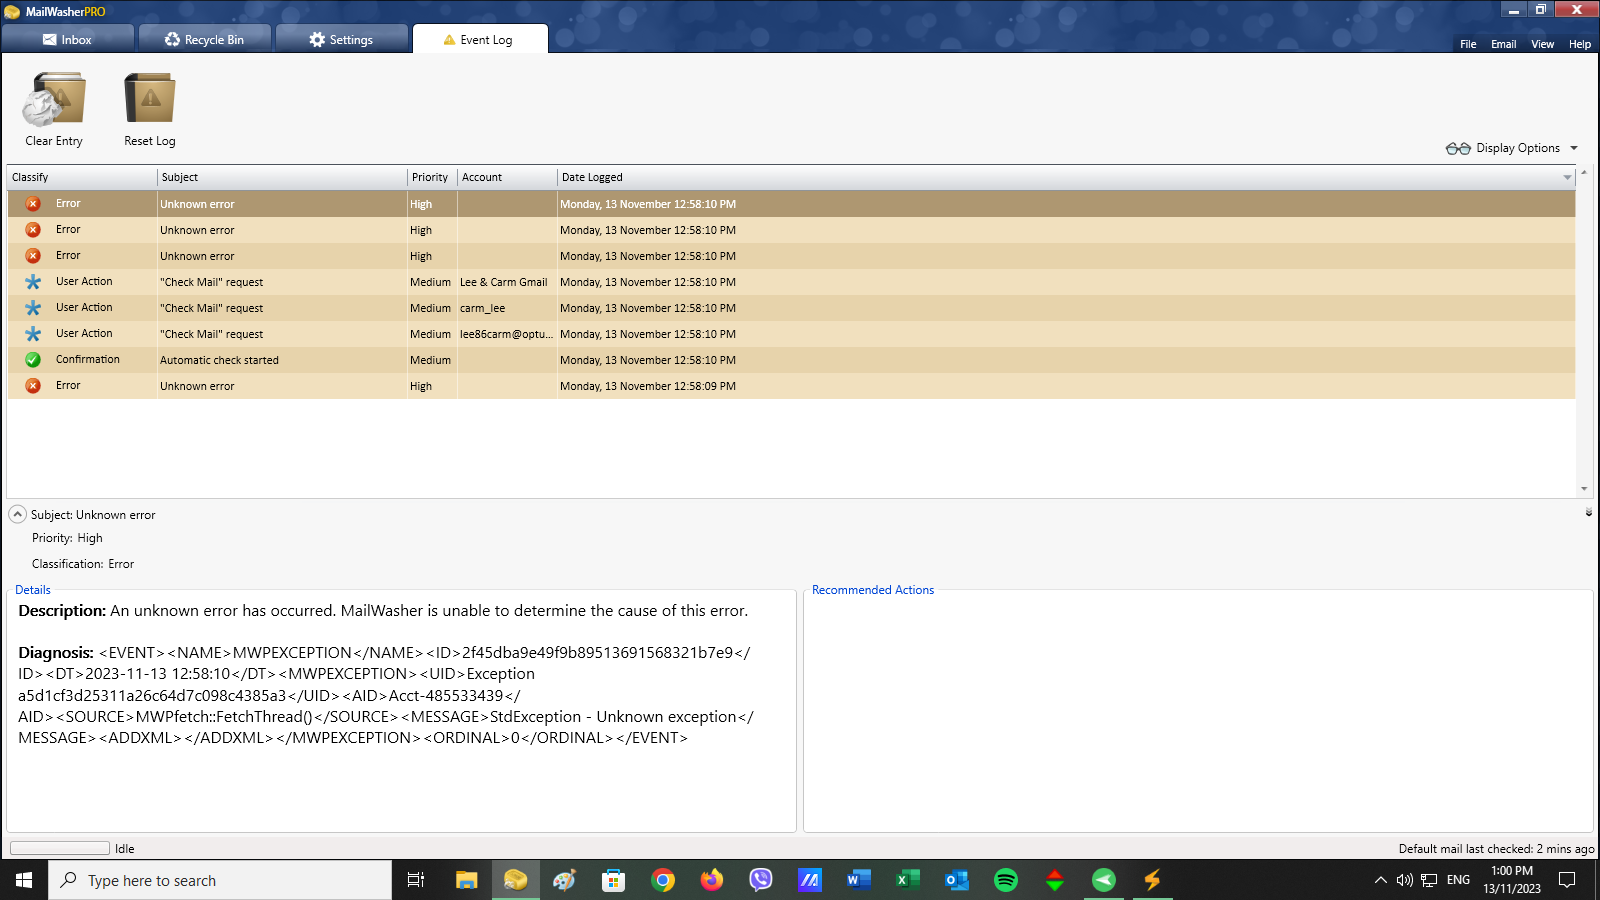Click the green Confirmation check icon
This screenshot has height=900, width=1600.
point(33,360)
